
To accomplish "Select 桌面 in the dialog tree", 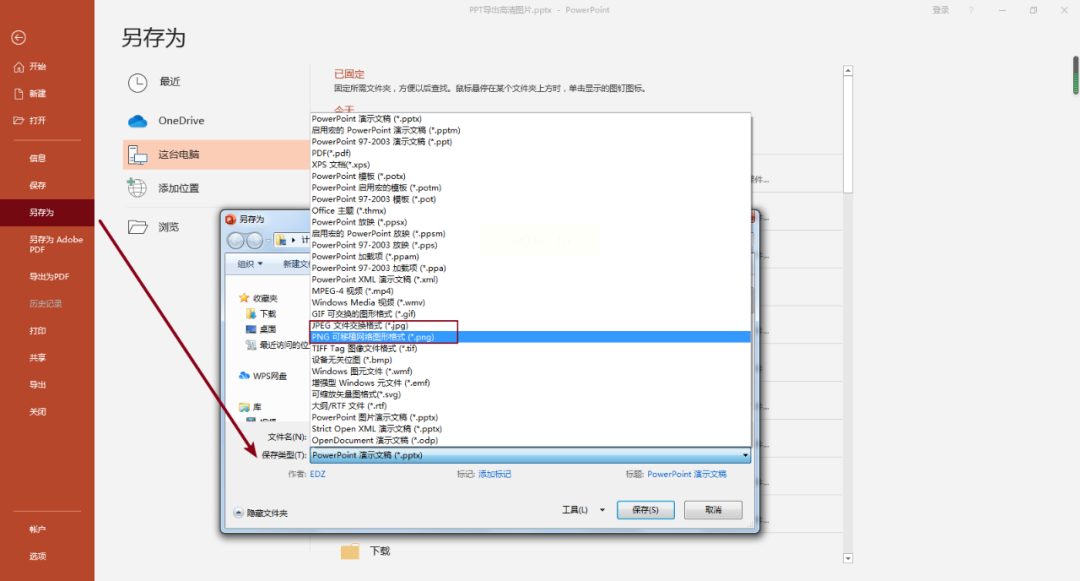I will pos(262,329).
